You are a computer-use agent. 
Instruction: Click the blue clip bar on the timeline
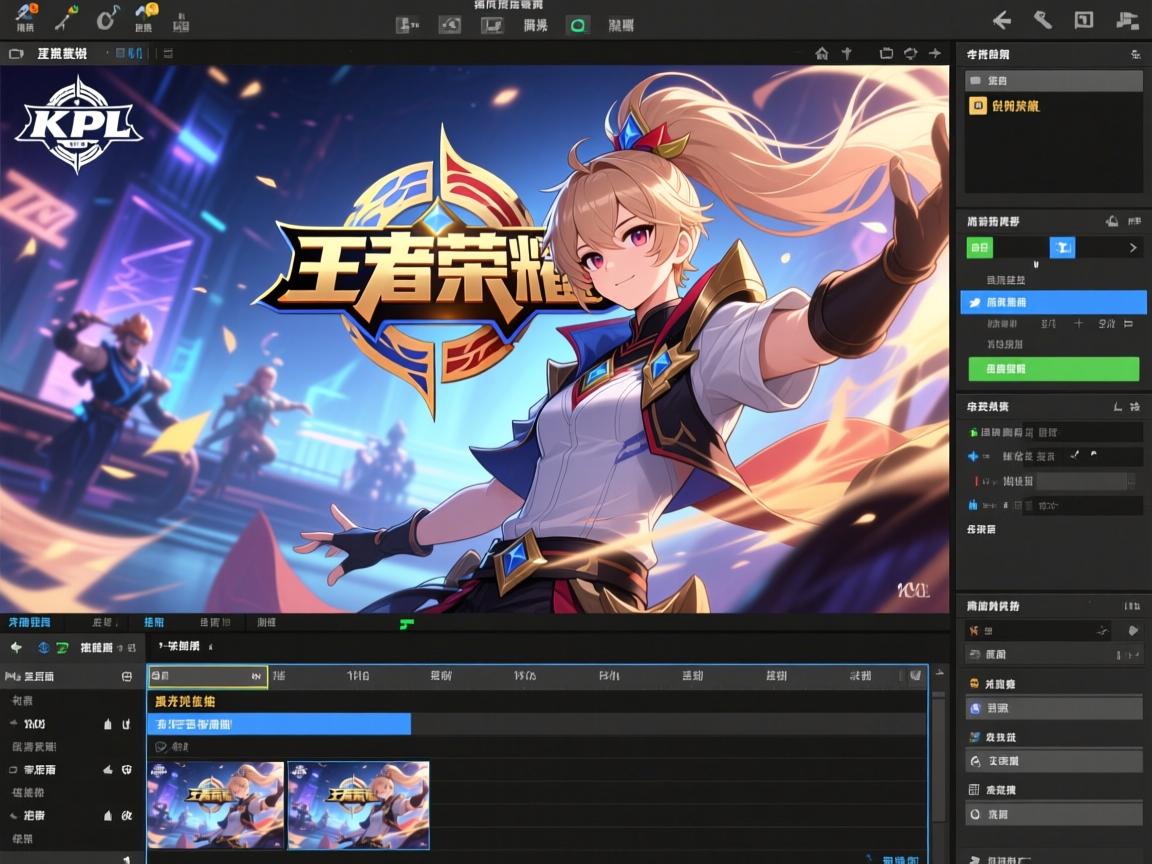[x=279, y=724]
